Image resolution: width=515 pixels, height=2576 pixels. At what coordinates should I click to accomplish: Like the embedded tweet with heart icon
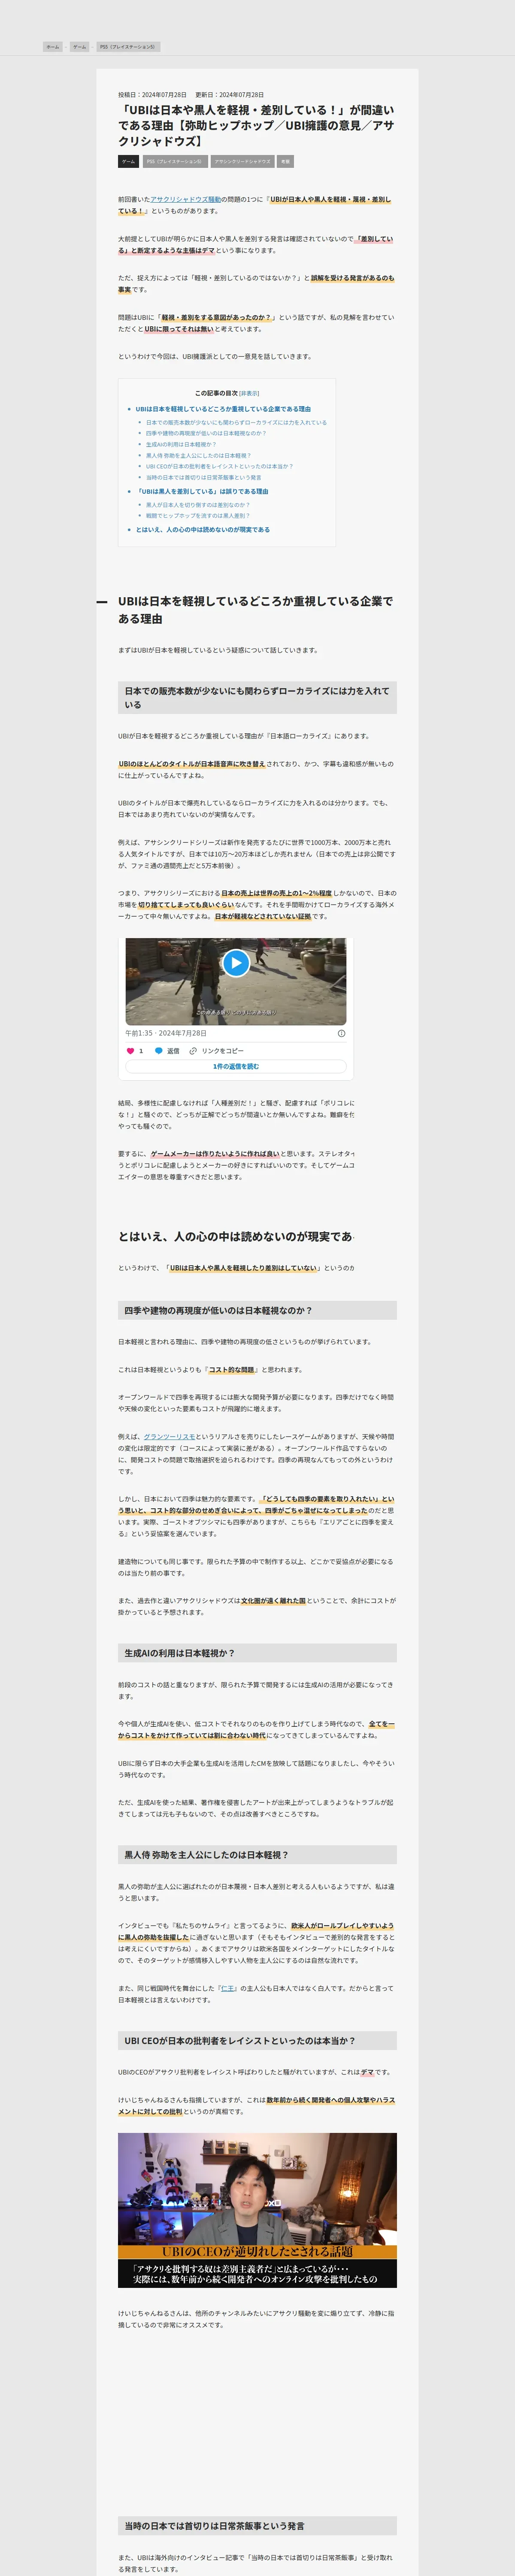click(x=130, y=1051)
